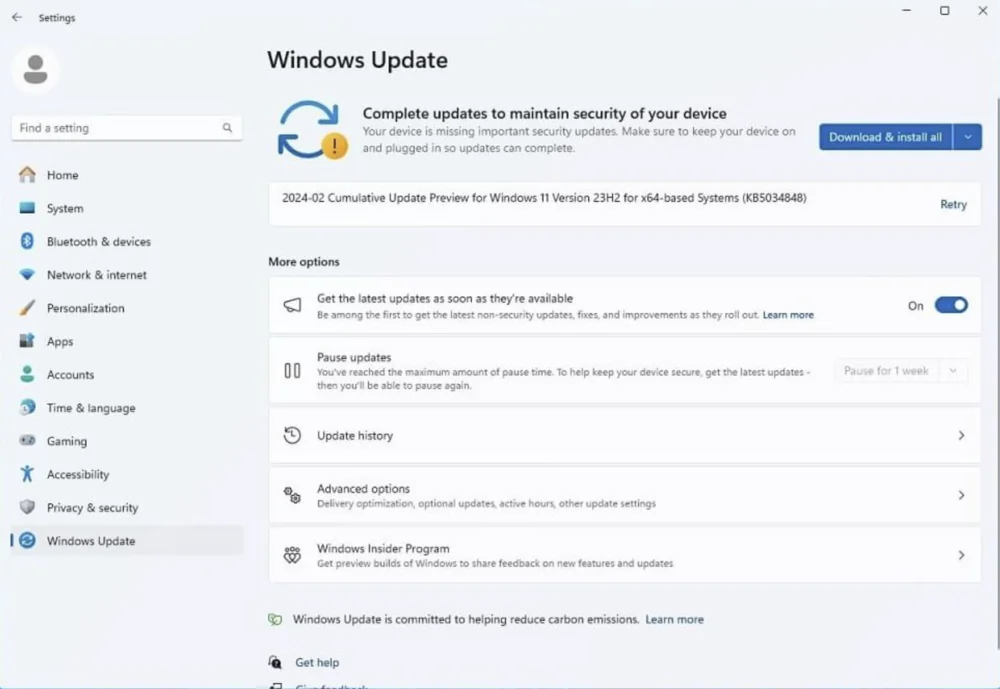This screenshot has width=1000, height=689.
Task: Click the Advanced options gears icon
Action: click(292, 495)
